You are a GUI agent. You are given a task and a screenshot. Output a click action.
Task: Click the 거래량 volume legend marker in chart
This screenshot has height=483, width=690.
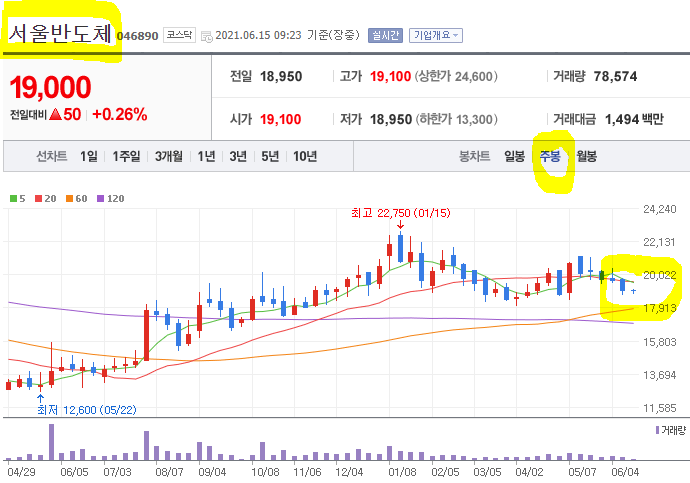[x=657, y=430]
